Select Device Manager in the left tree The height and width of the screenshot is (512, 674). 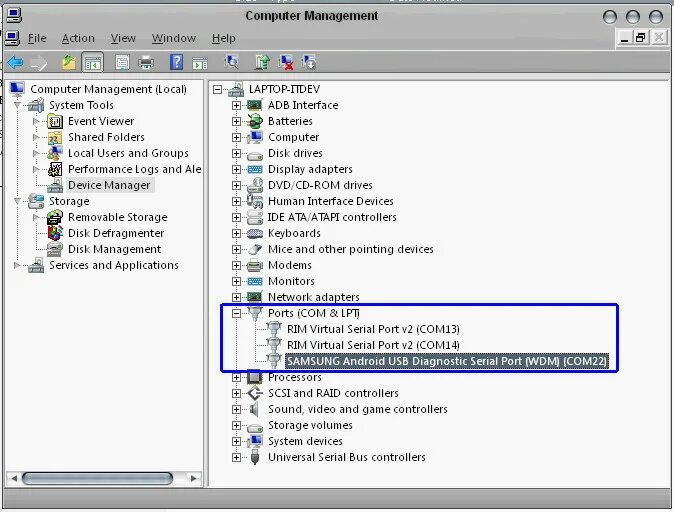click(x=109, y=185)
